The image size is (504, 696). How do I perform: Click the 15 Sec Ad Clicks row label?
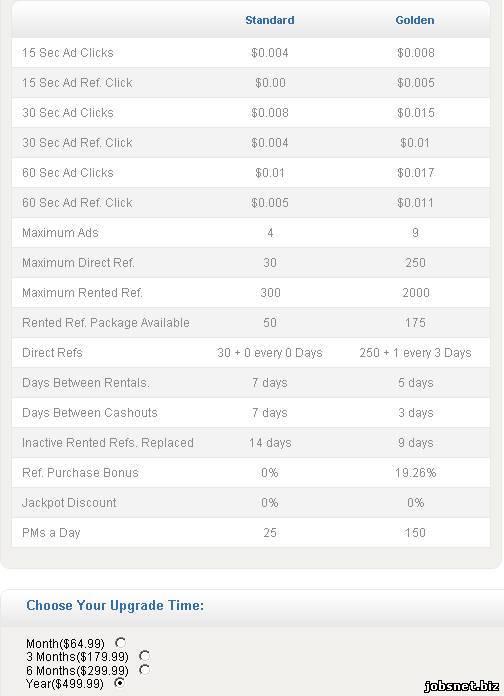68,53
